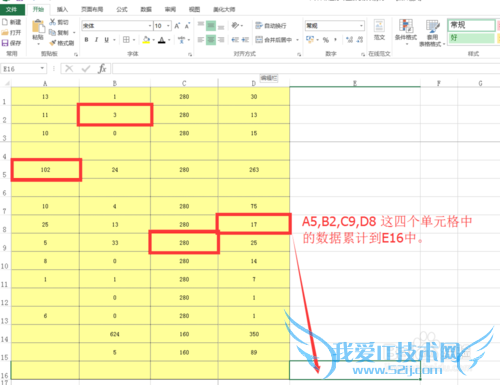Screen dimensions: 500x385
Task: Toggle italic formatting (I)
Action: 96,40
